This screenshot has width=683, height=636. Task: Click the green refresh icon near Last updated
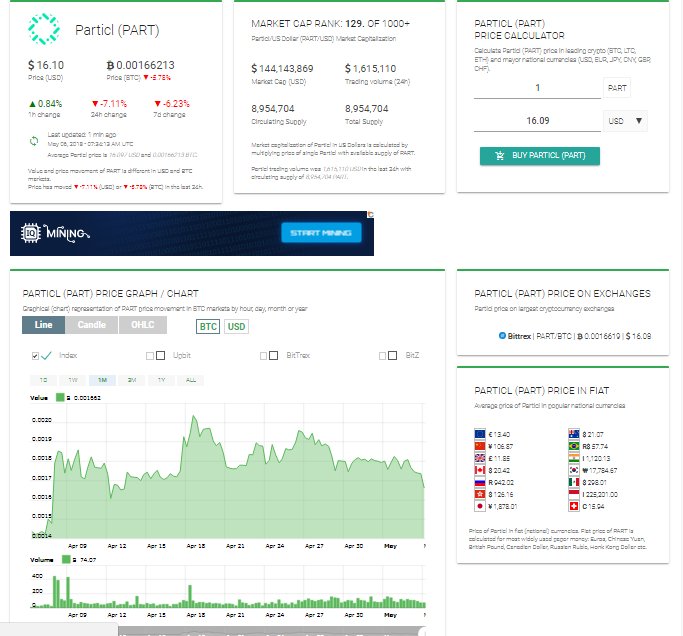coord(34,141)
